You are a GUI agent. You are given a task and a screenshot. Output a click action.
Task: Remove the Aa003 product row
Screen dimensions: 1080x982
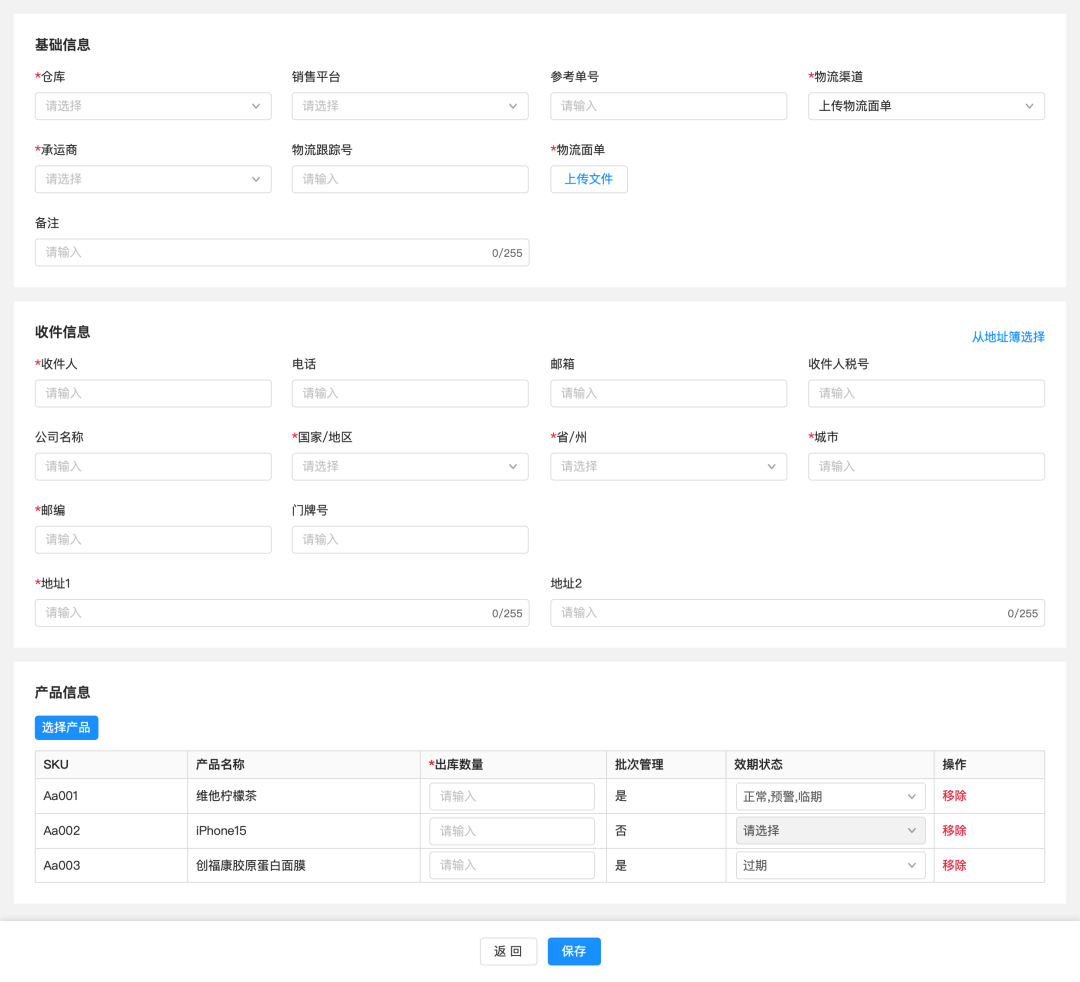954,865
